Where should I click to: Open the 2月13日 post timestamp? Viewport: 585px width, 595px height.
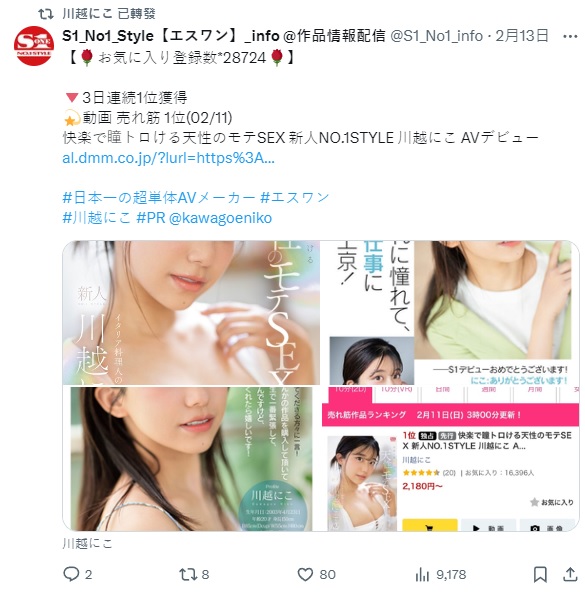pyautogui.click(x=522, y=36)
